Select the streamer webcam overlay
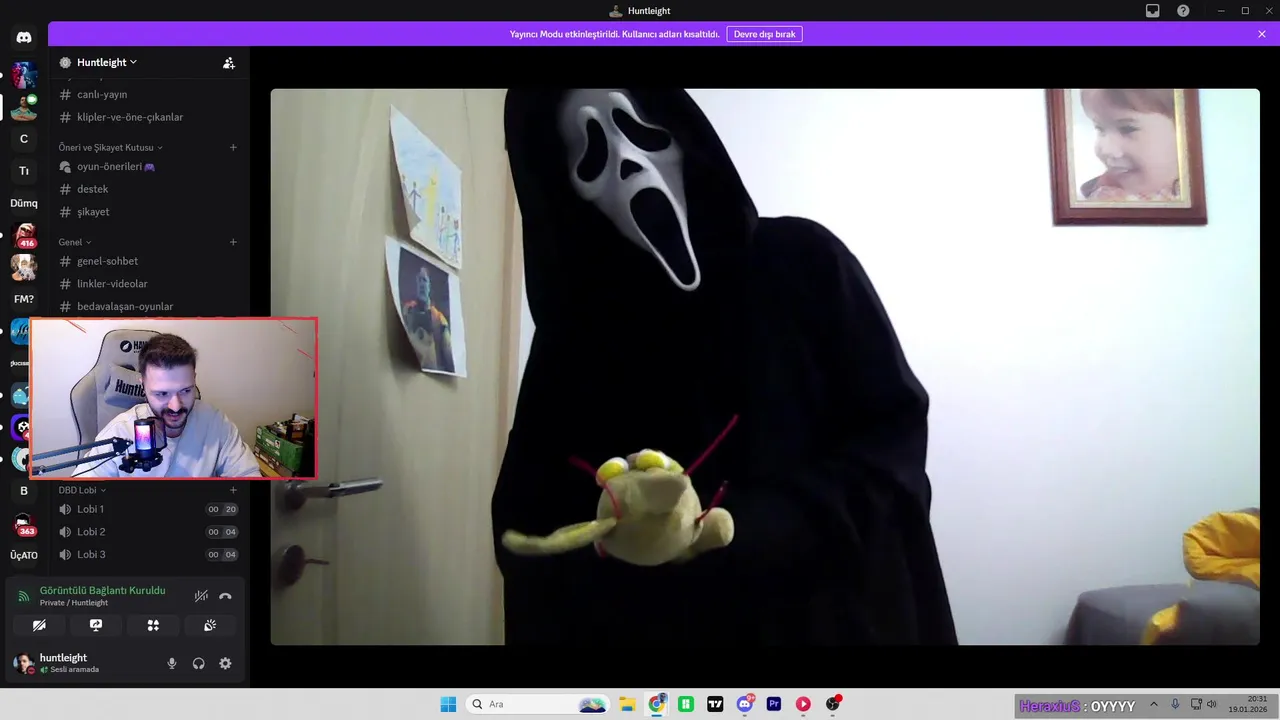1280x720 pixels. [174, 398]
